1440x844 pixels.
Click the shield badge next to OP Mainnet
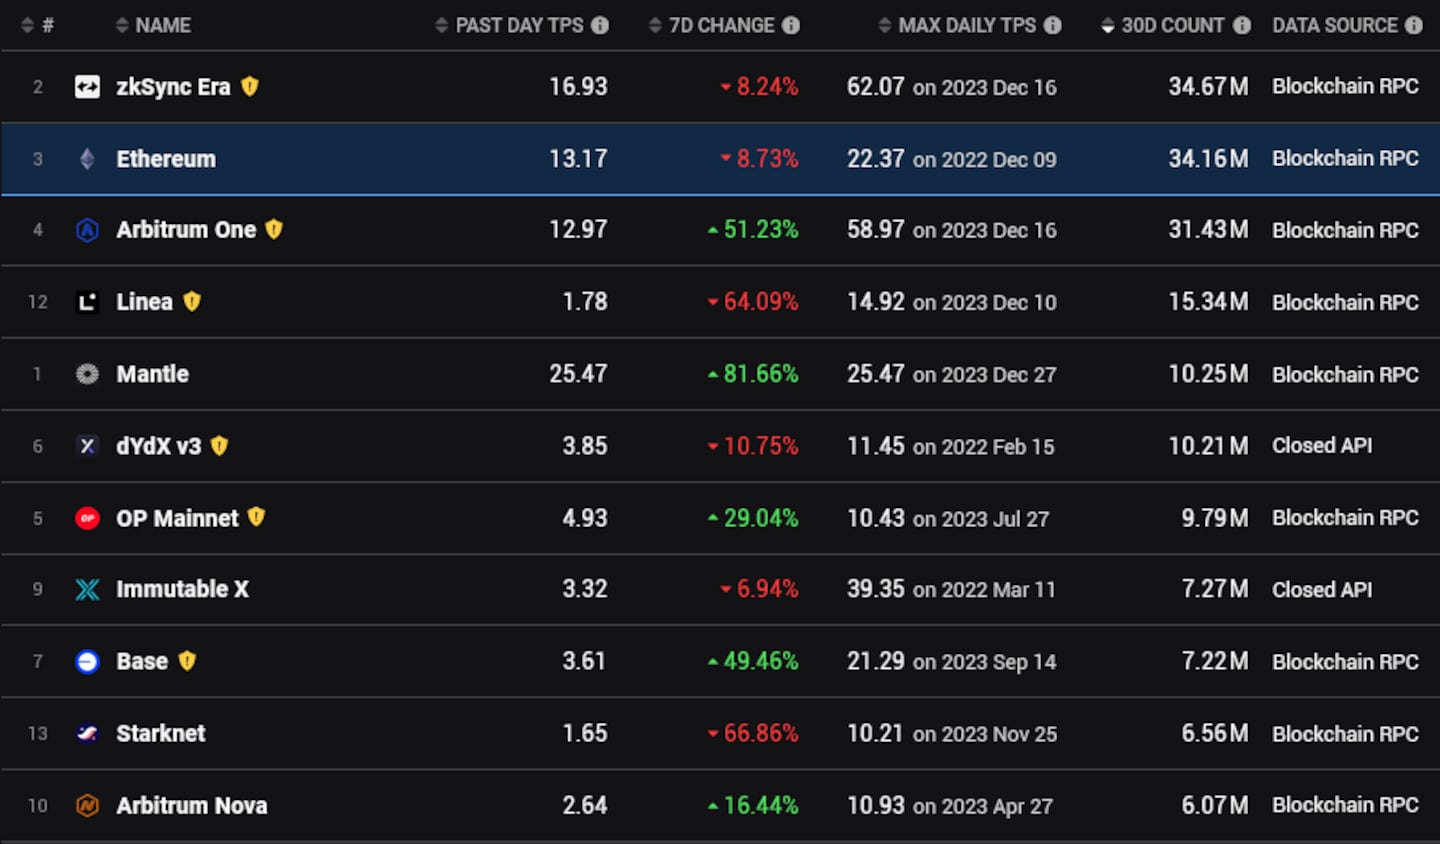click(x=256, y=517)
